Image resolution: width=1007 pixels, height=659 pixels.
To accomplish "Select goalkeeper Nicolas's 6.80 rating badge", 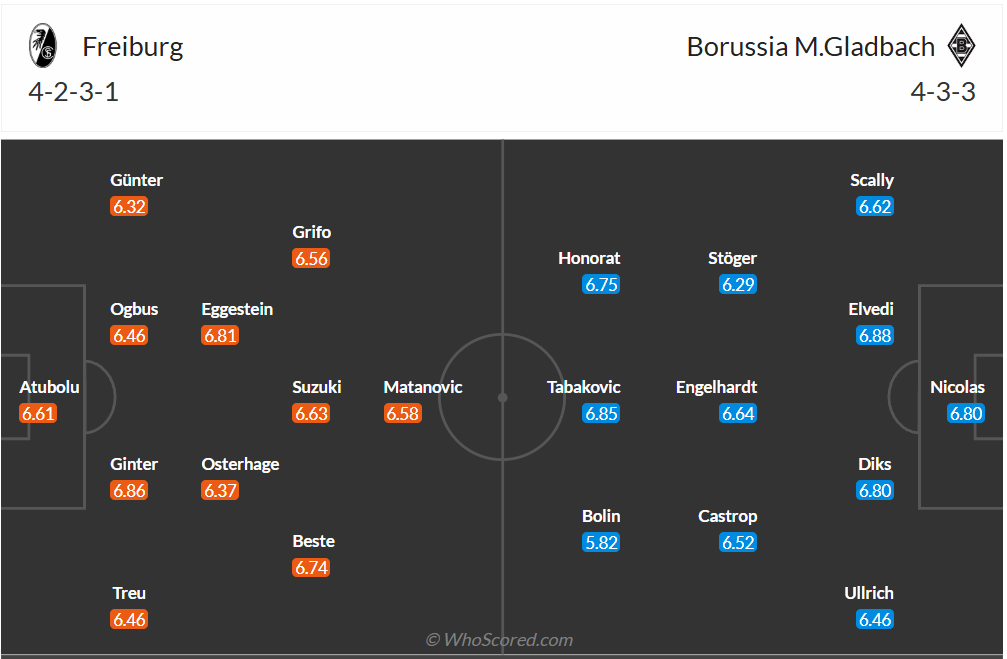I will click(966, 413).
